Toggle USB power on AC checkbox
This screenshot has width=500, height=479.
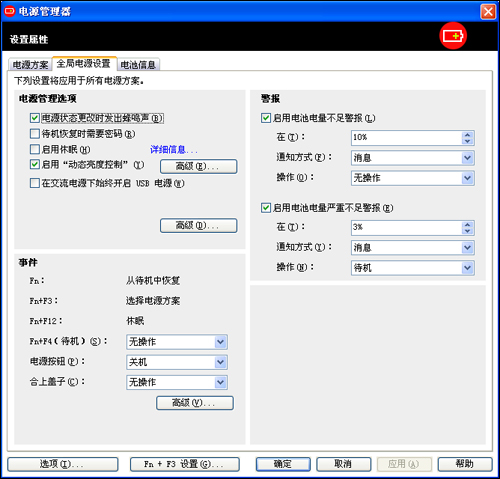[35, 183]
